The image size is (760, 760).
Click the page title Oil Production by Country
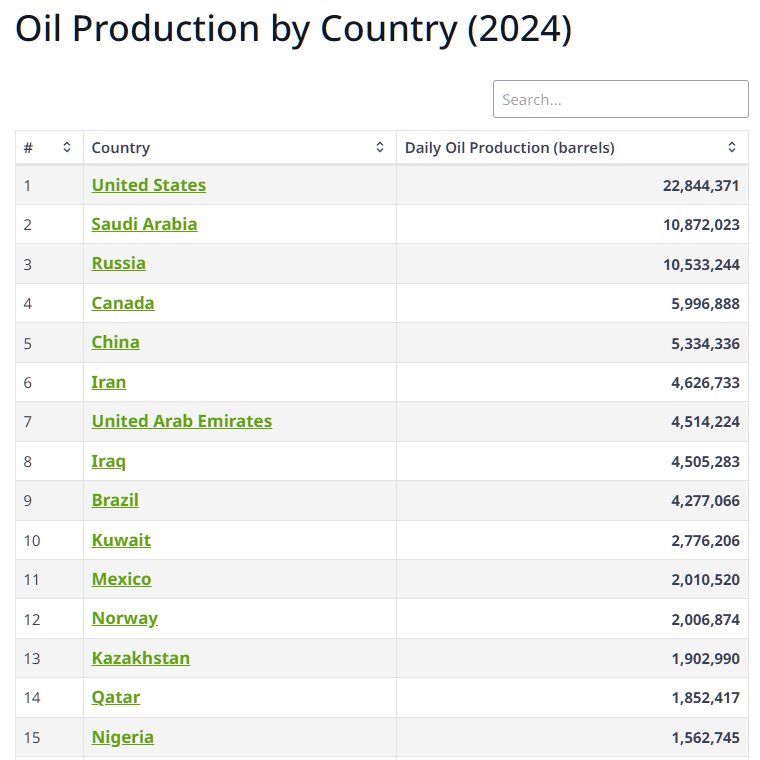(293, 29)
